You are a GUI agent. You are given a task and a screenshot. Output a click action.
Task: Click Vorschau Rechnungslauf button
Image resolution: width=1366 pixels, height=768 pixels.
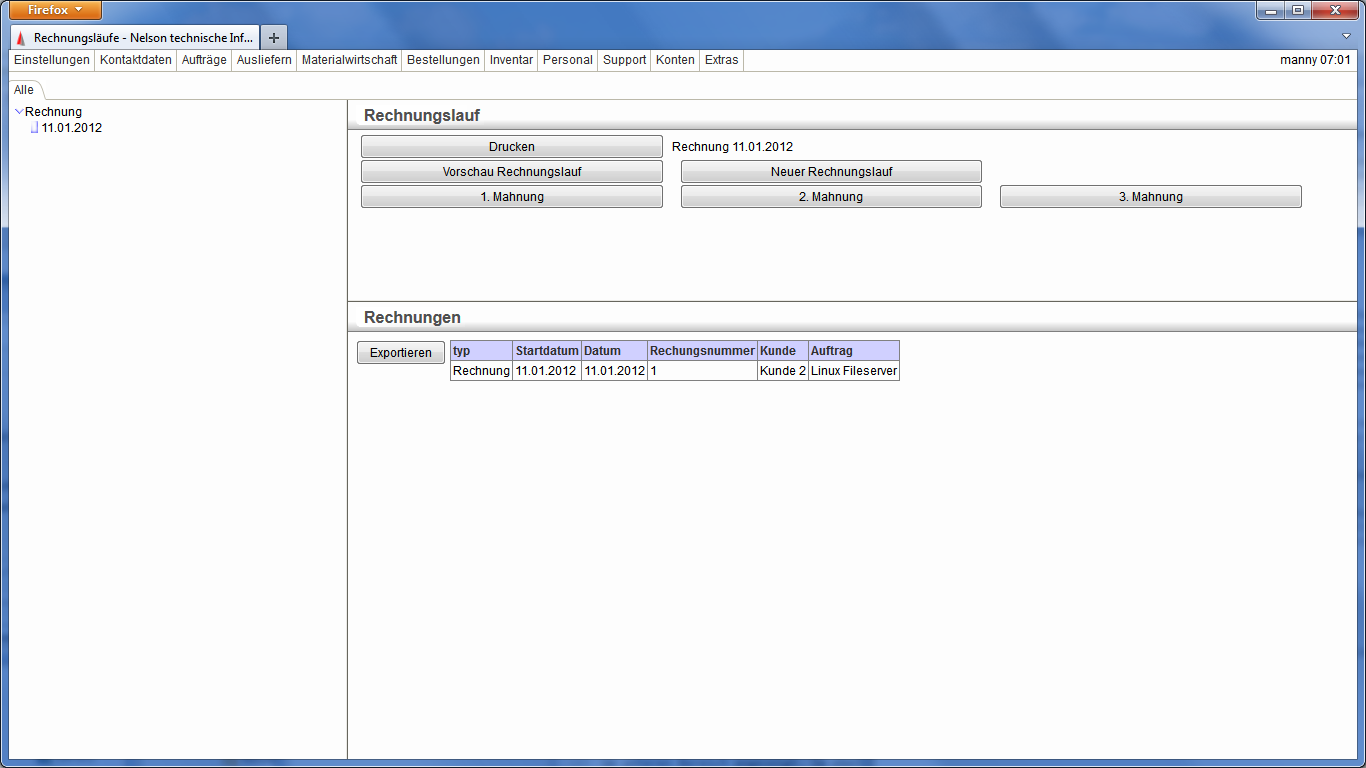511,172
